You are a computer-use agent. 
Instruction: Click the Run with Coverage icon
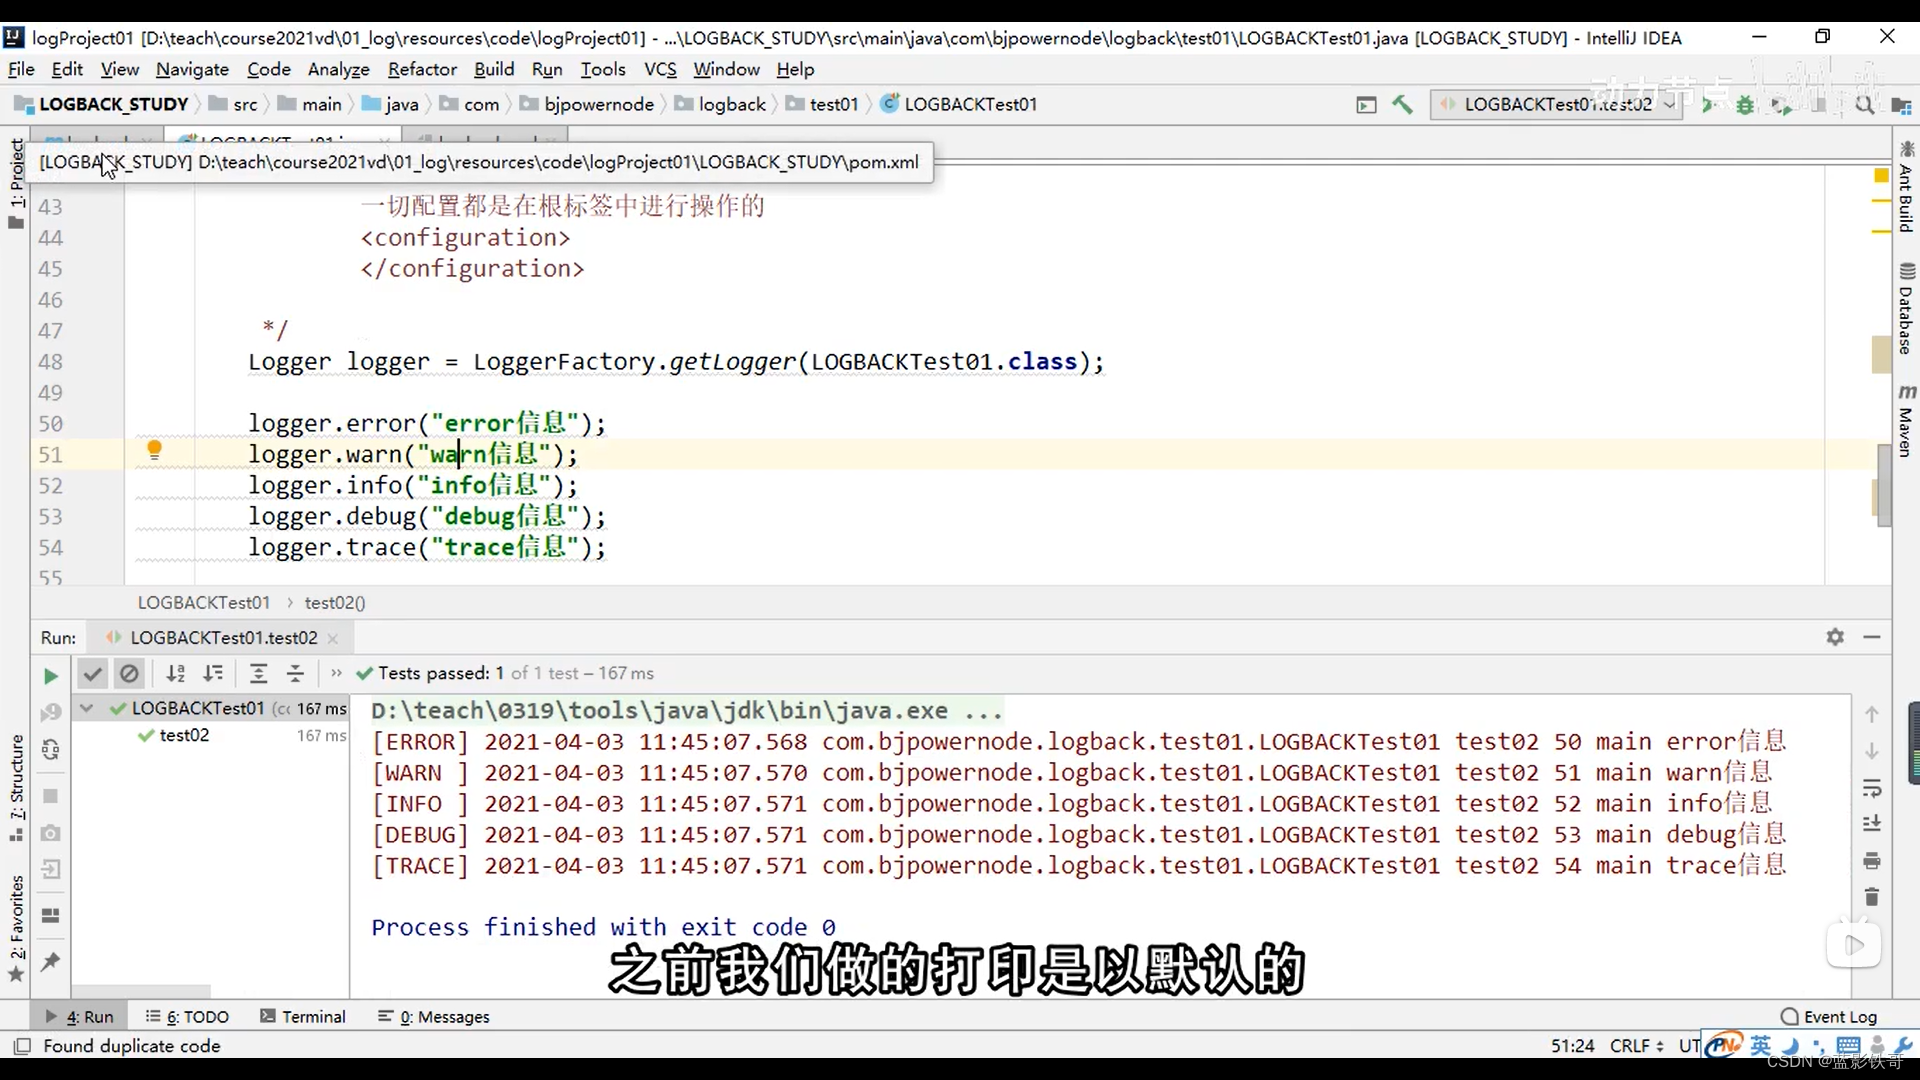(x=1782, y=104)
